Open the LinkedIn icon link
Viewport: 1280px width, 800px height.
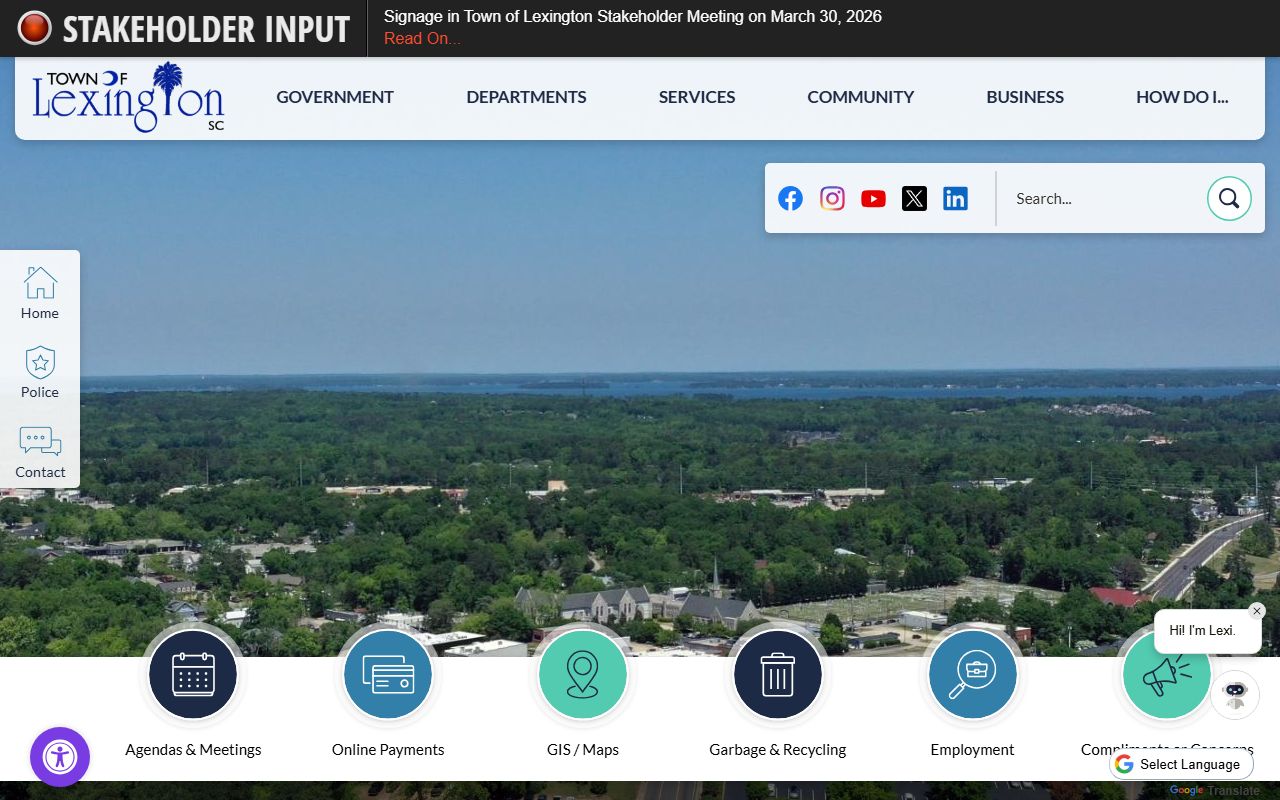(x=955, y=198)
